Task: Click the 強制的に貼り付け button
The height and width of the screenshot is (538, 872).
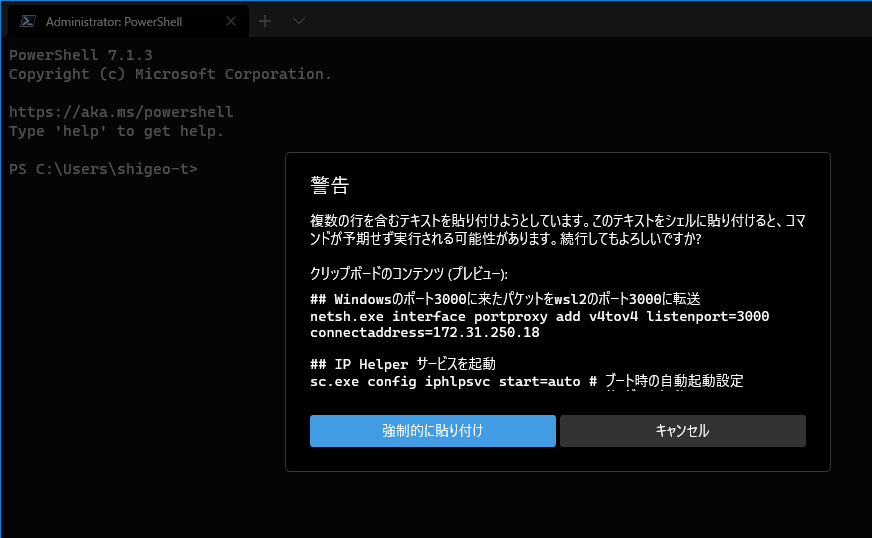Action: (x=433, y=431)
